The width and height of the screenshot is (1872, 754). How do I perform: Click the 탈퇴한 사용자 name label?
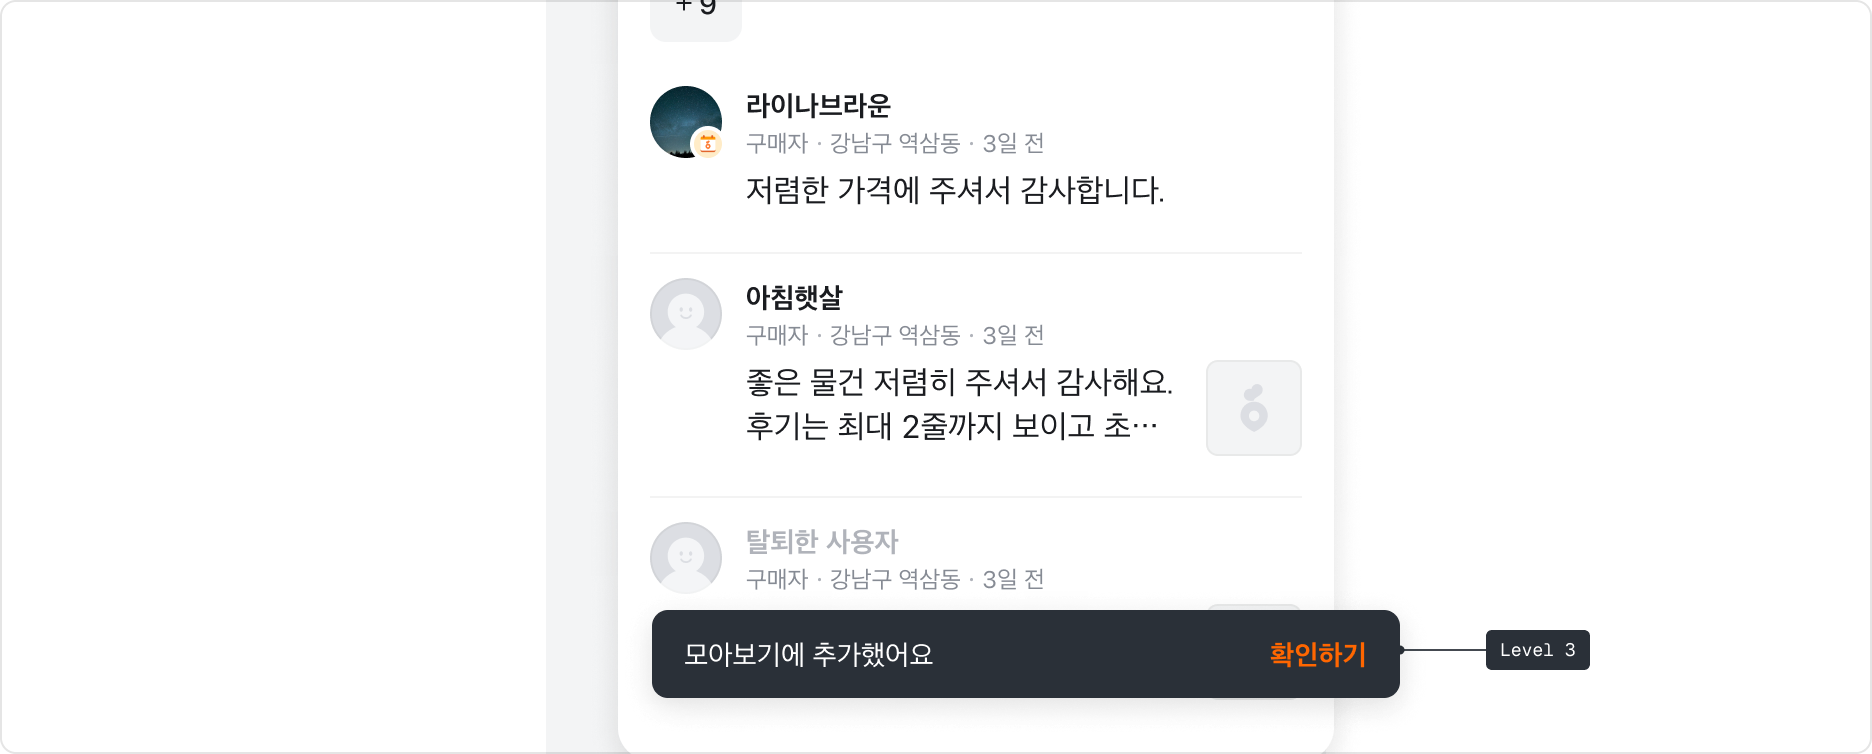pyautogui.click(x=823, y=541)
